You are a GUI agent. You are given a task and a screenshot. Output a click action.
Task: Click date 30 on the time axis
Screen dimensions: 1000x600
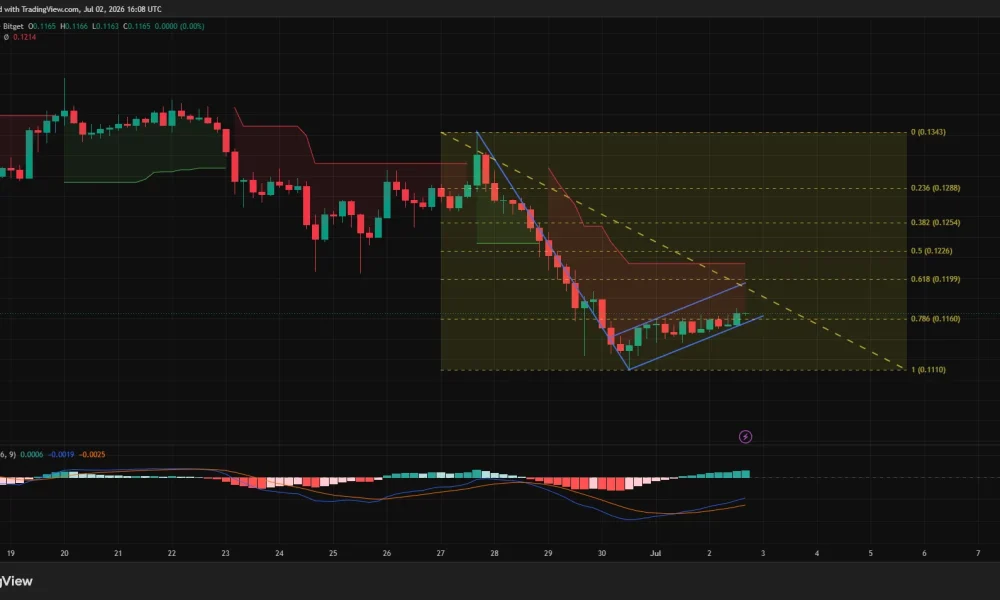click(x=601, y=553)
